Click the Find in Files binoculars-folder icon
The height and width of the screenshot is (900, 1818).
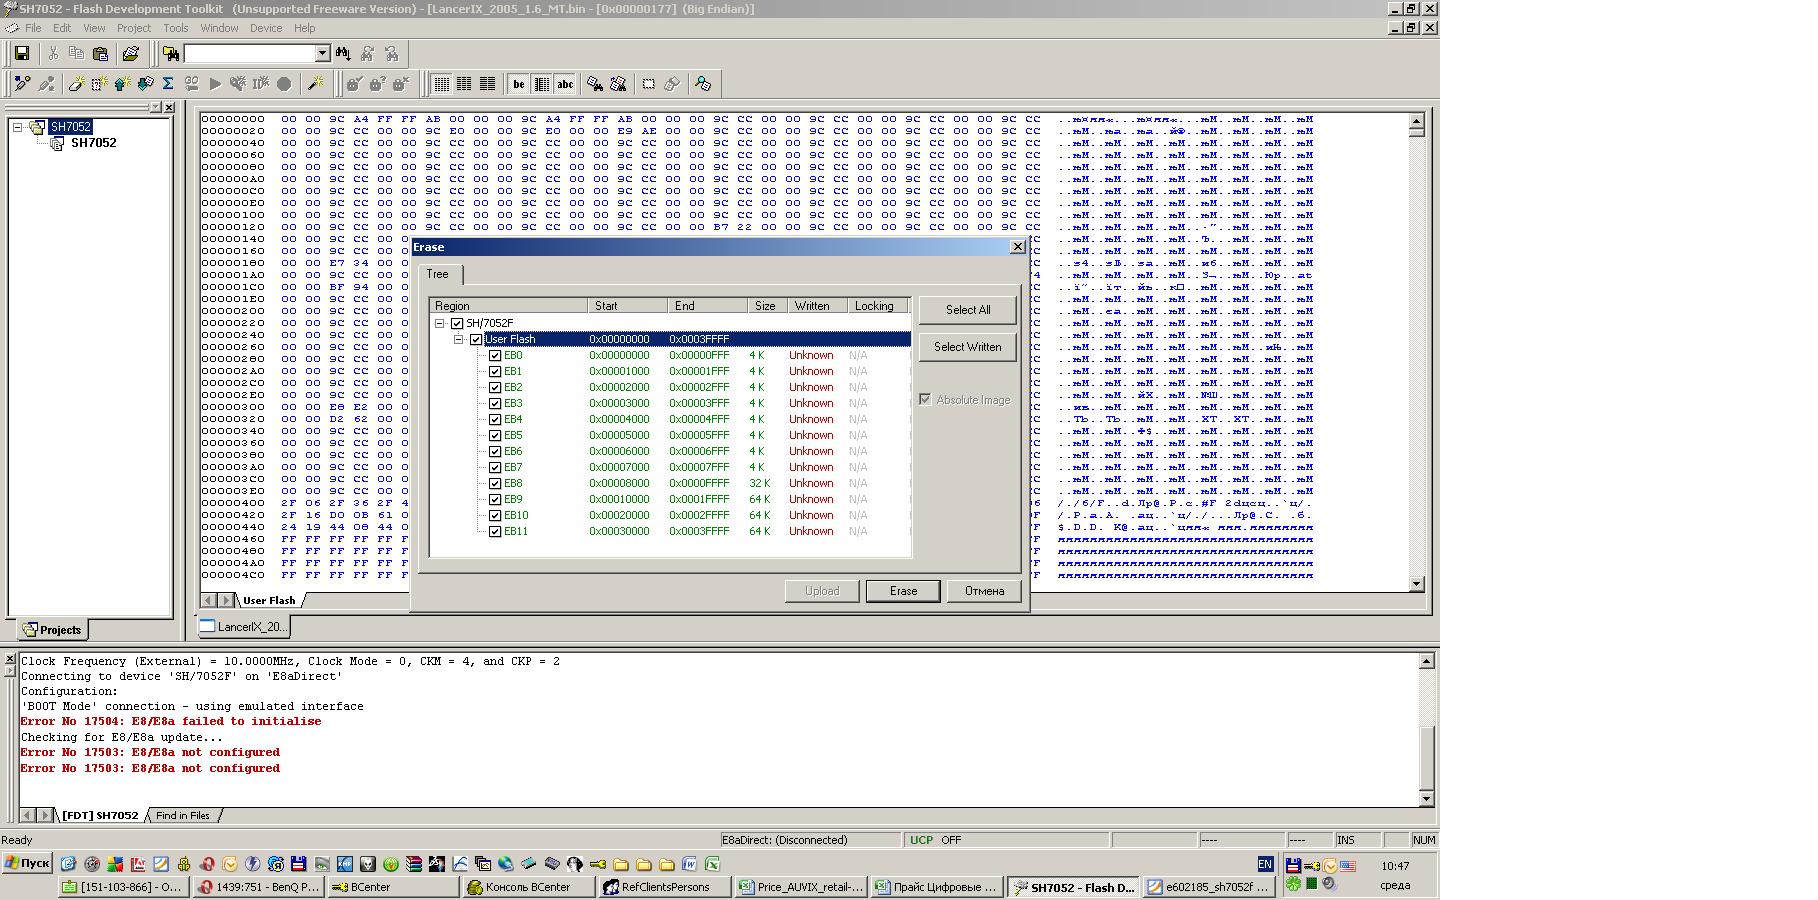tap(170, 54)
